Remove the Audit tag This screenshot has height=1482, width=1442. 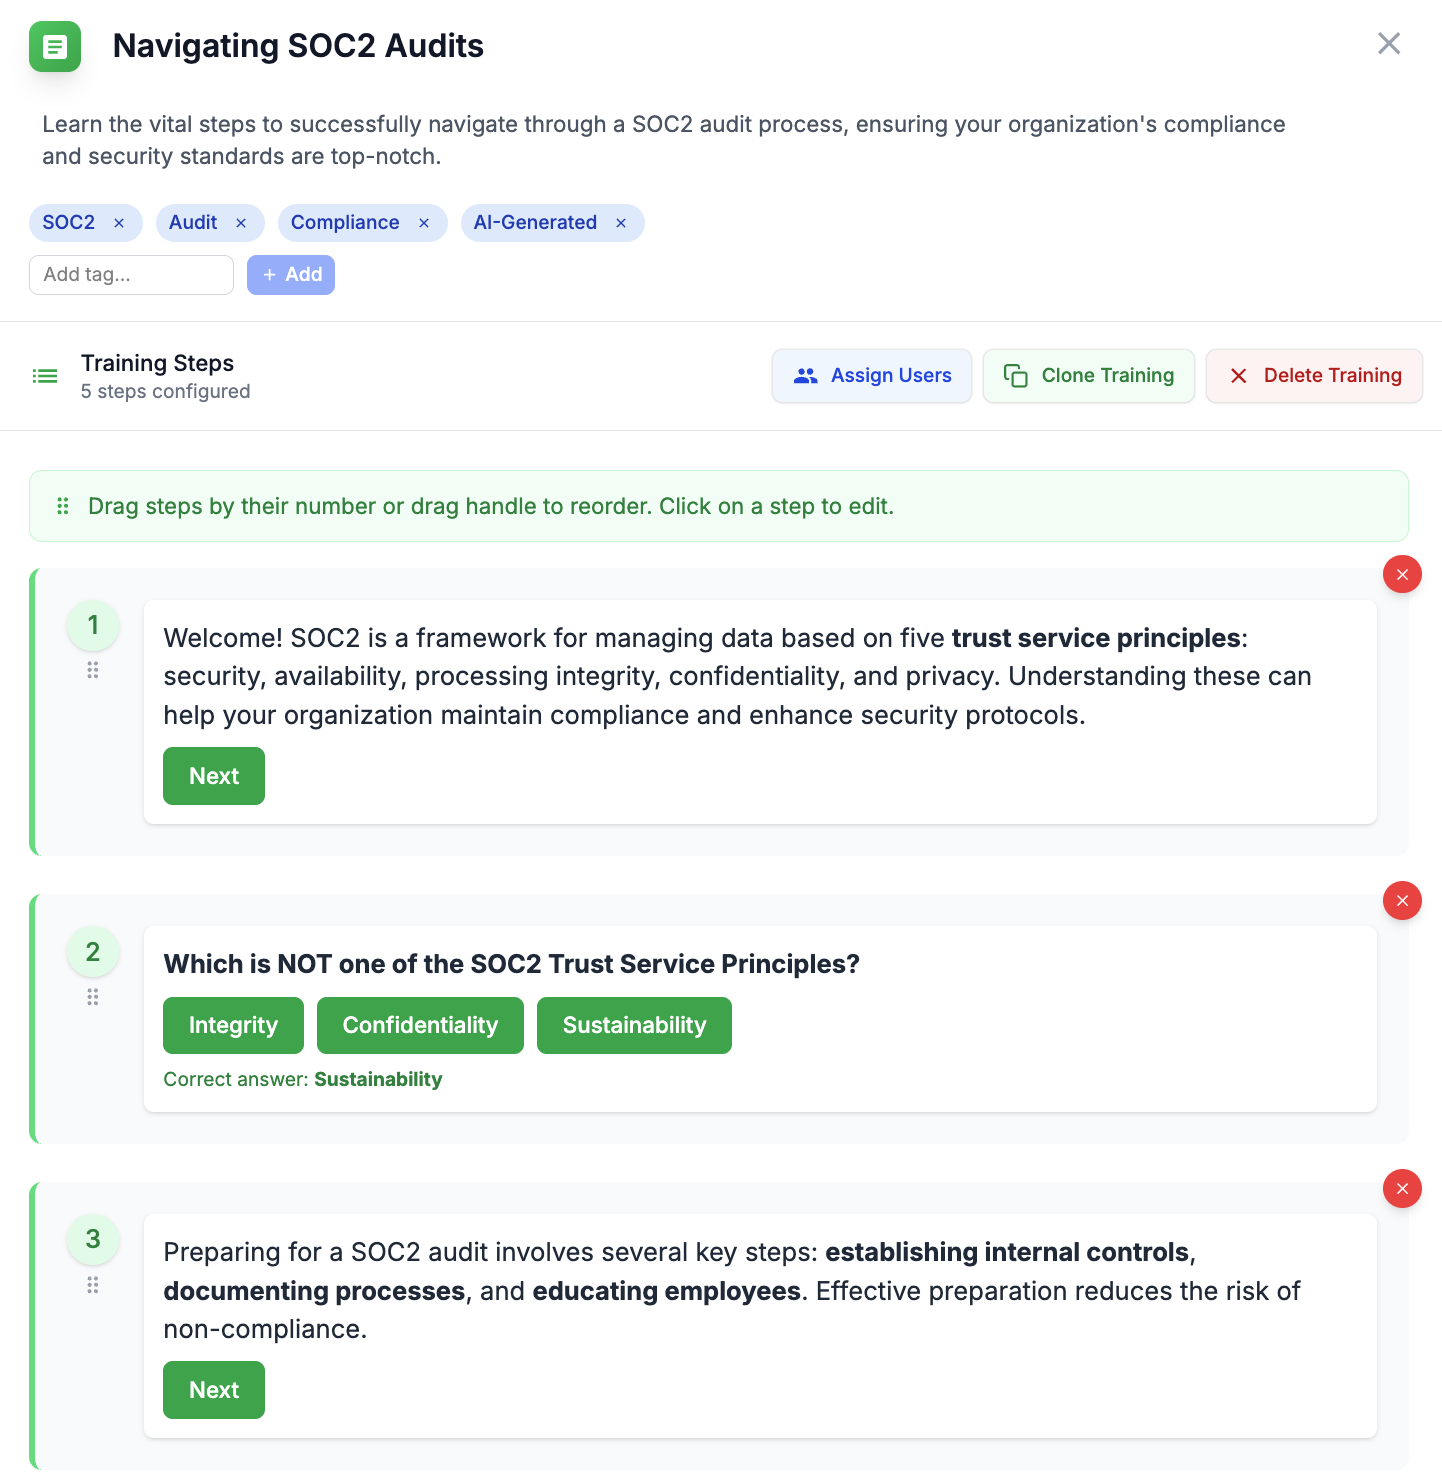click(x=241, y=223)
